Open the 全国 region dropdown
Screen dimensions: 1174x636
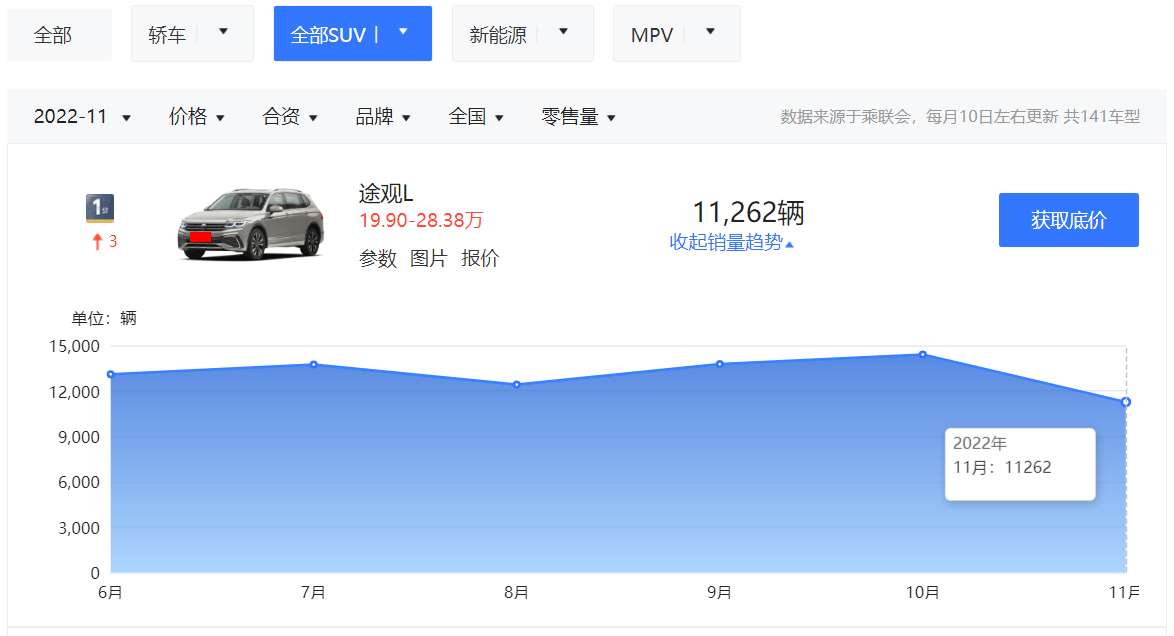[475, 117]
